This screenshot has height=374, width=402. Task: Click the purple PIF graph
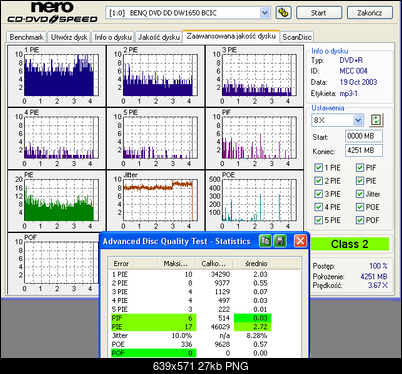click(254, 138)
